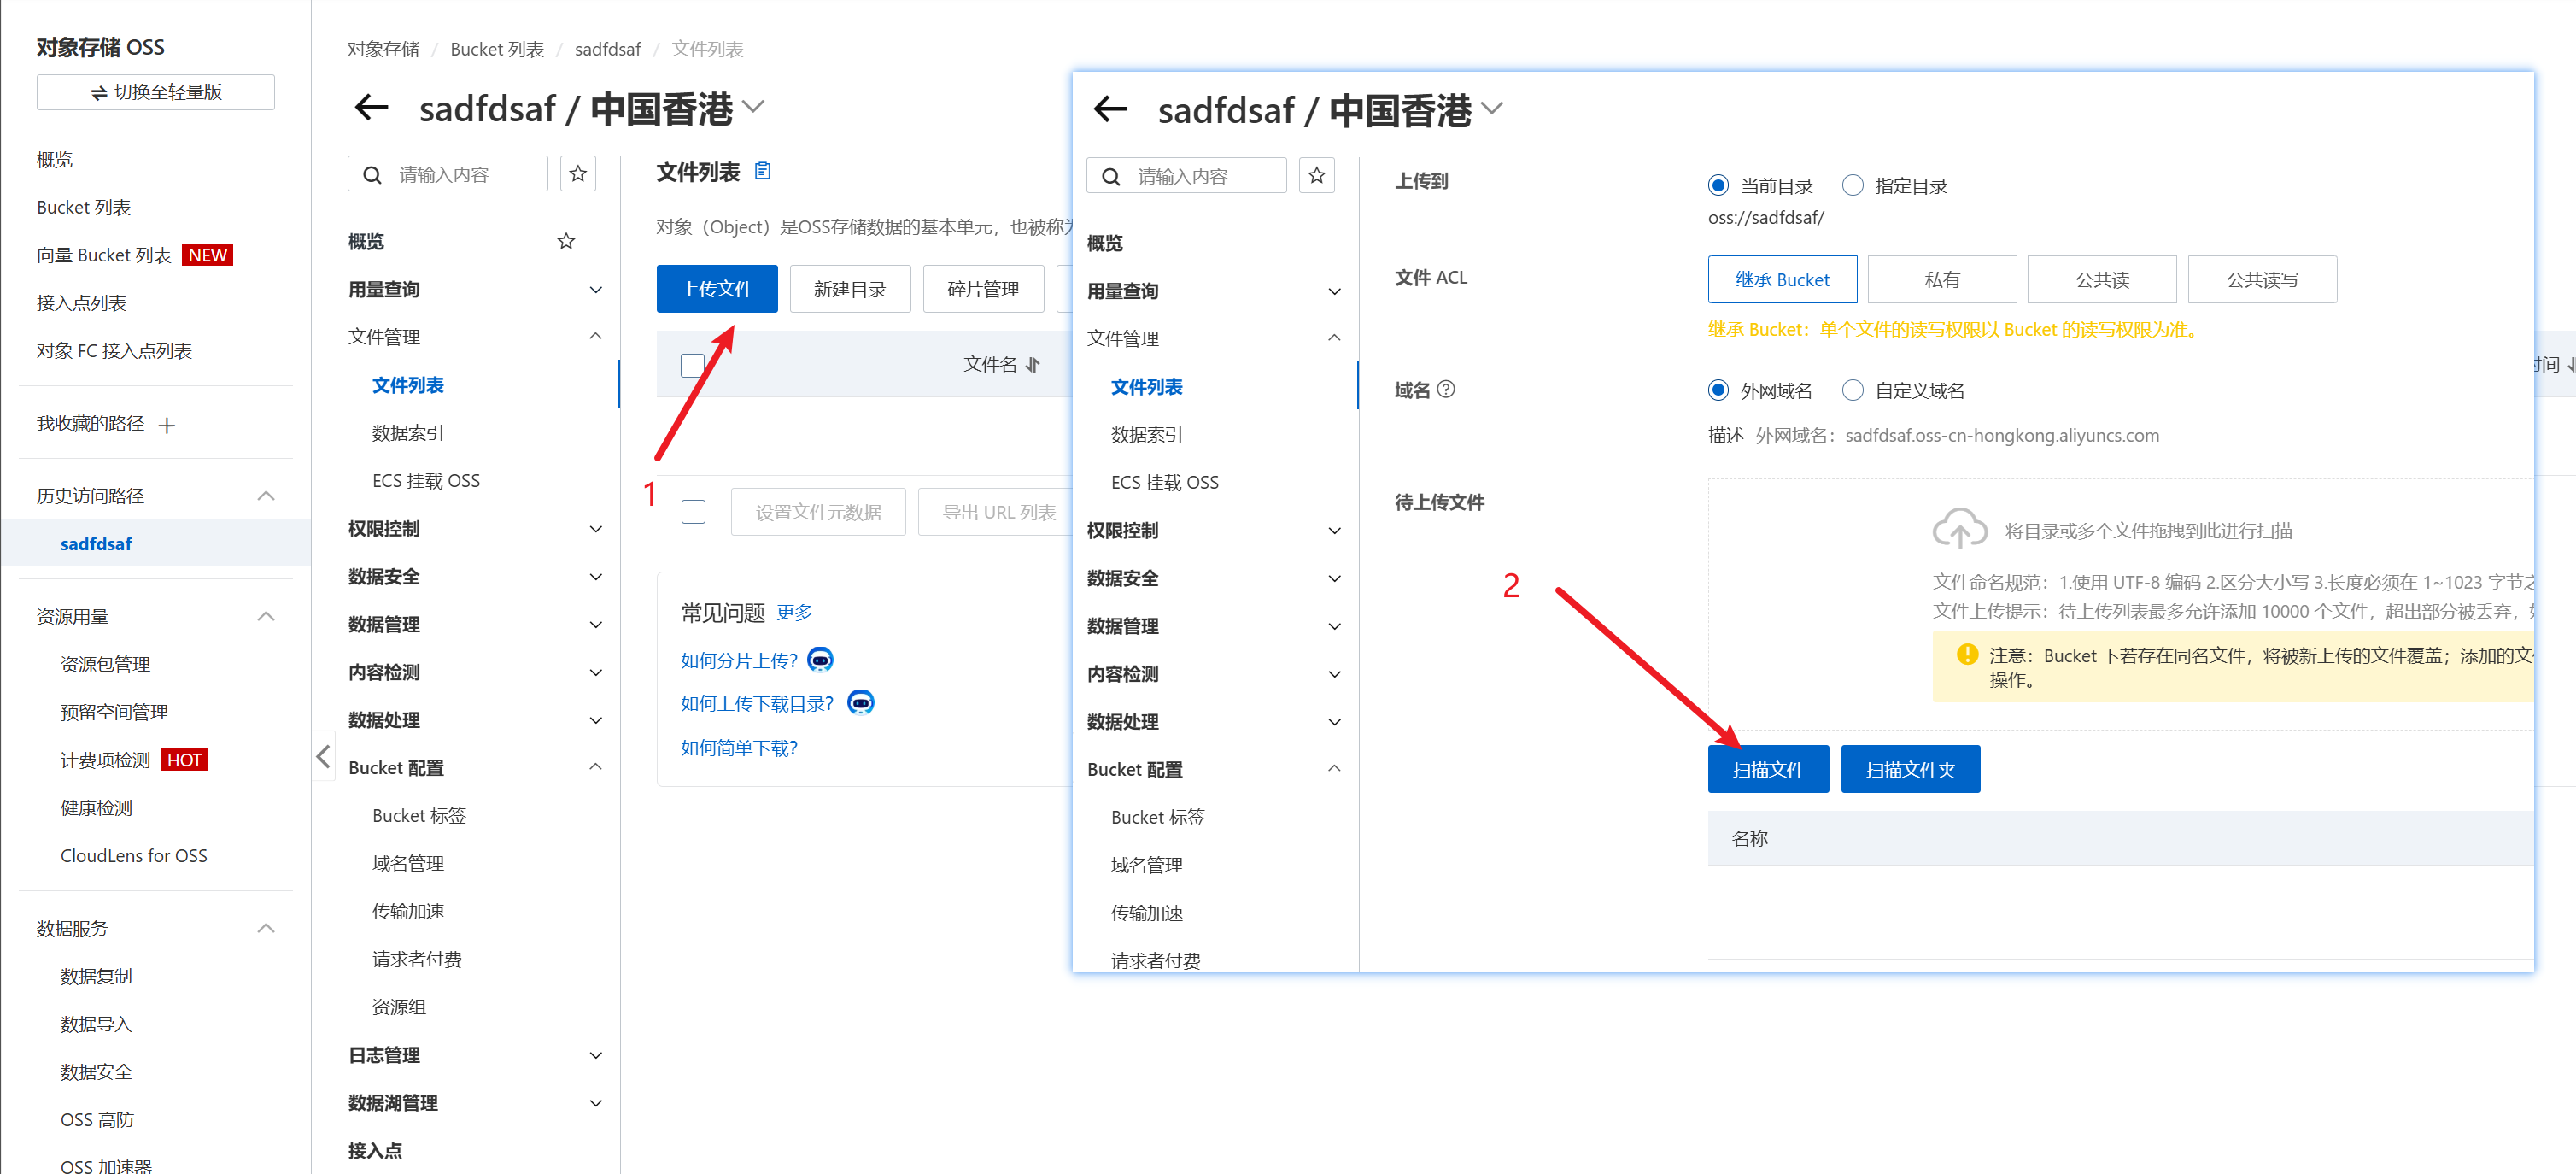Click the plus icon next to 我收藏的路径
This screenshot has height=1174, width=2576.
pyautogui.click(x=167, y=425)
